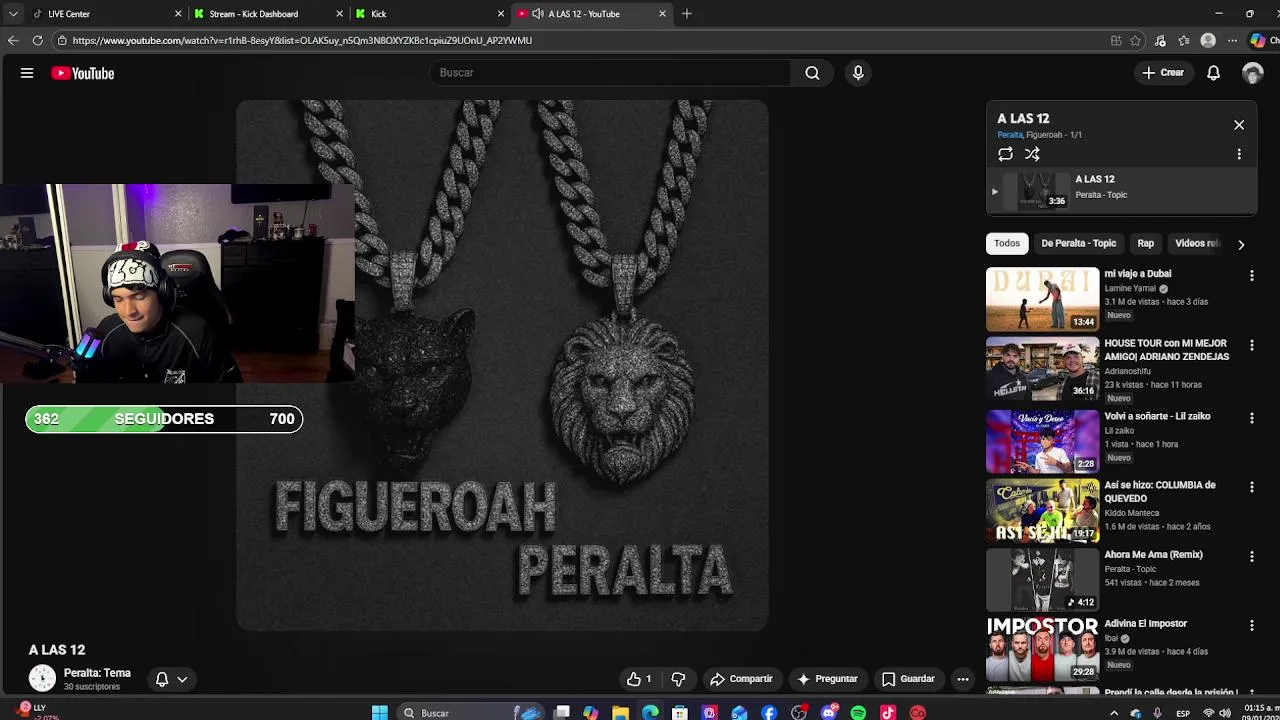Open Microsoft Store from taskbar

point(680,713)
